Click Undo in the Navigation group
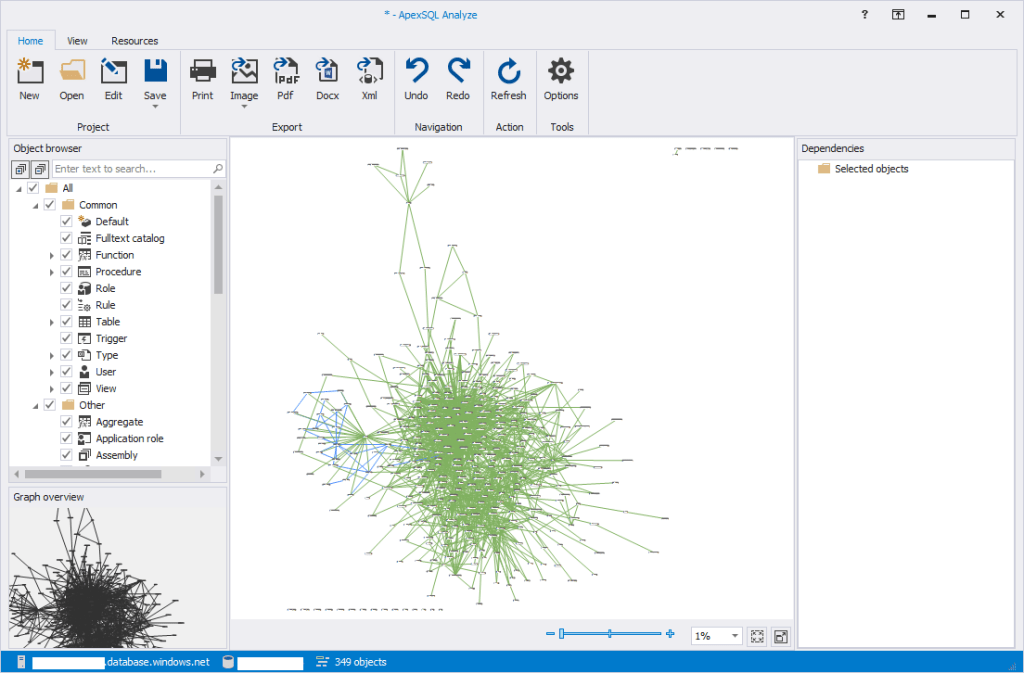1024x673 pixels. click(x=416, y=72)
